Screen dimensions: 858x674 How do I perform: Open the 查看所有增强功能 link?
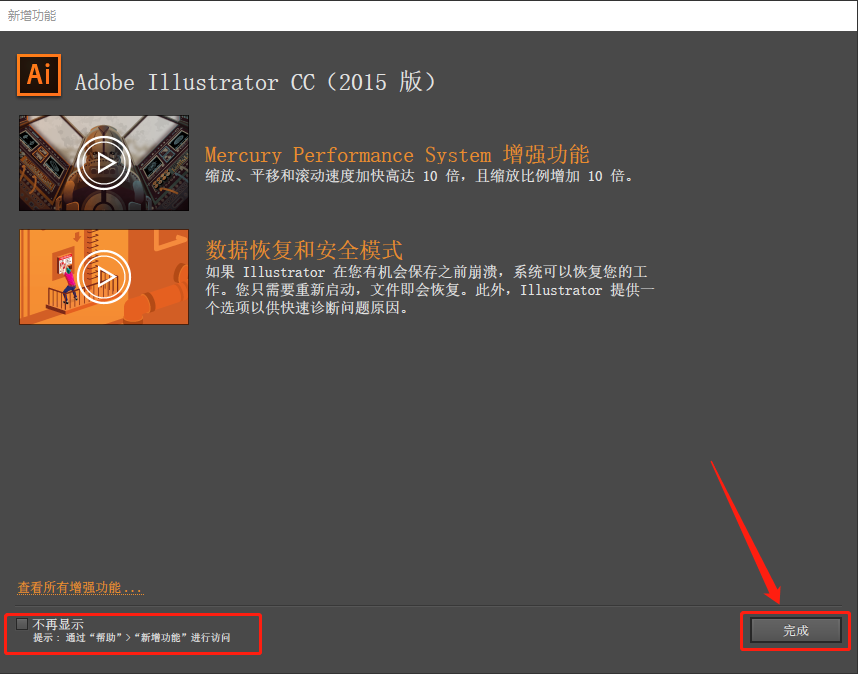(x=80, y=588)
